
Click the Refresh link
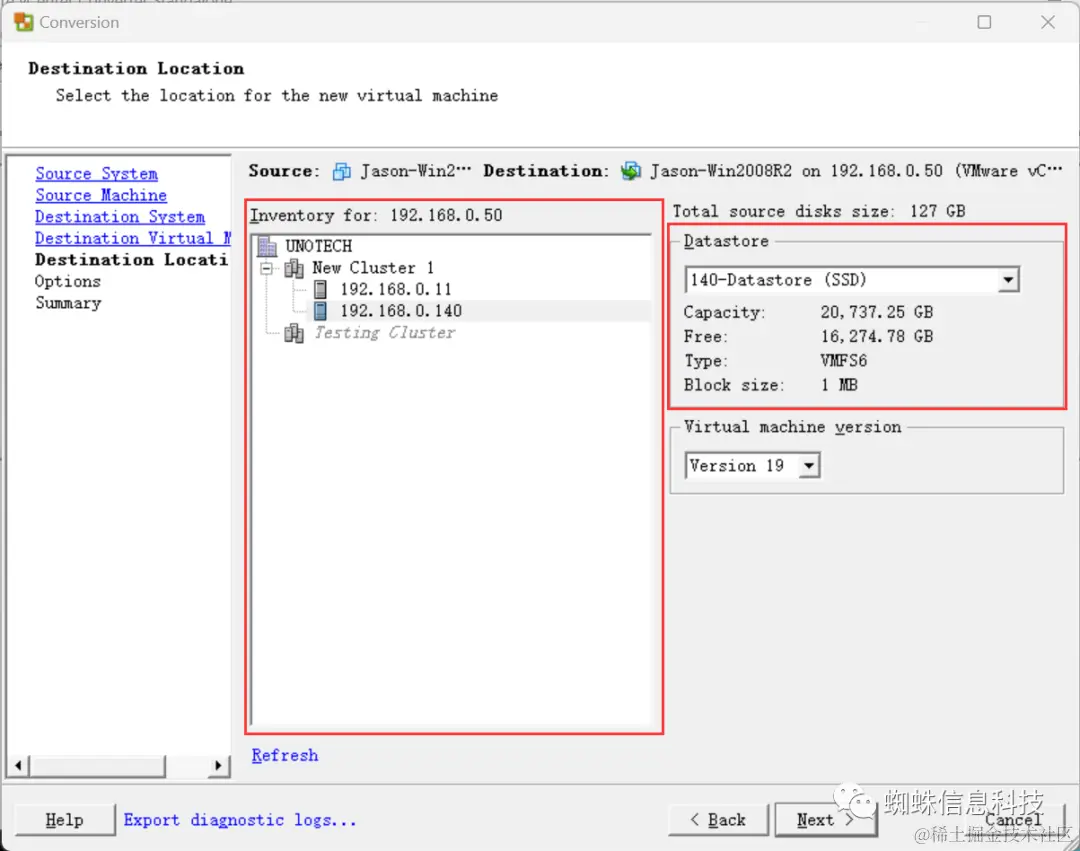(x=284, y=755)
